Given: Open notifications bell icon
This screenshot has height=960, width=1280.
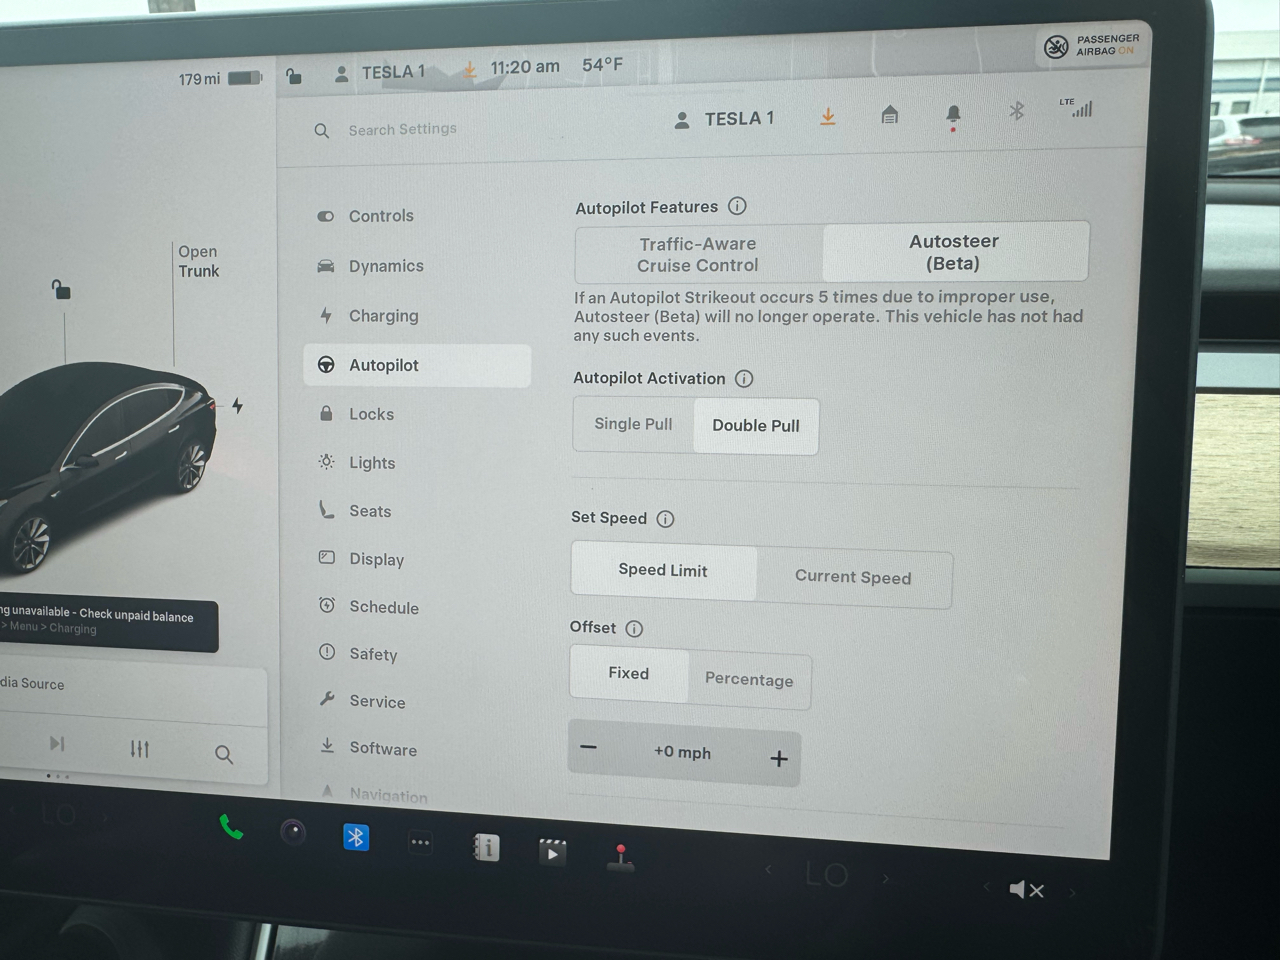Looking at the screenshot, I should (953, 114).
